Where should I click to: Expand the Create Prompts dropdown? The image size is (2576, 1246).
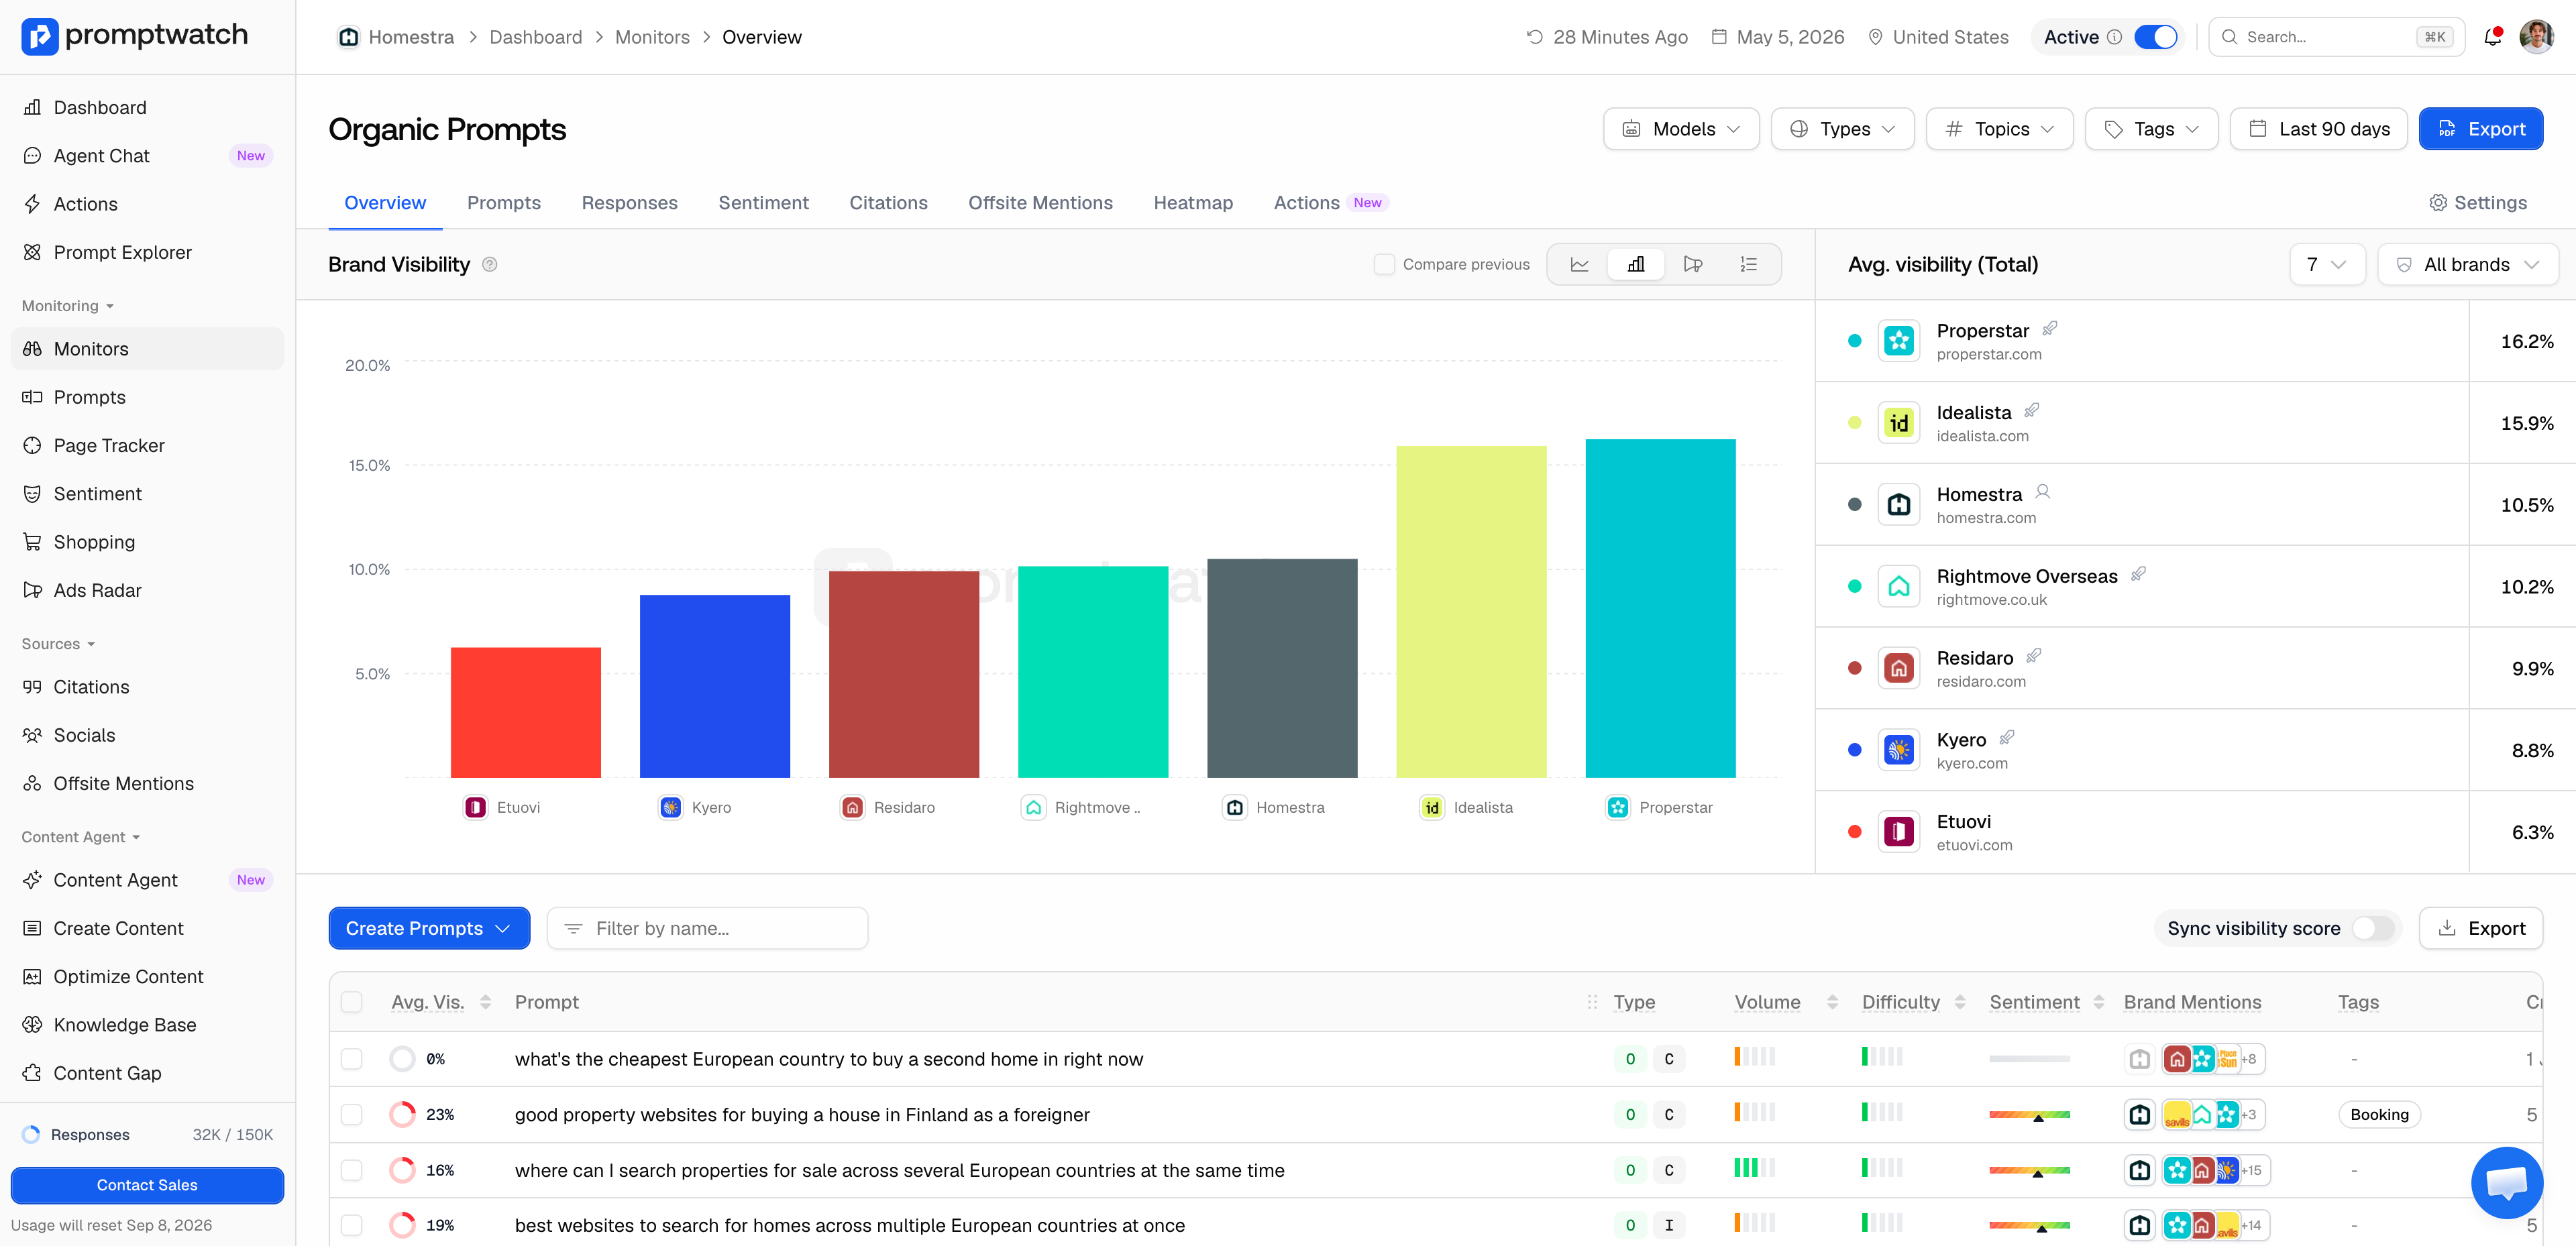[429, 929]
